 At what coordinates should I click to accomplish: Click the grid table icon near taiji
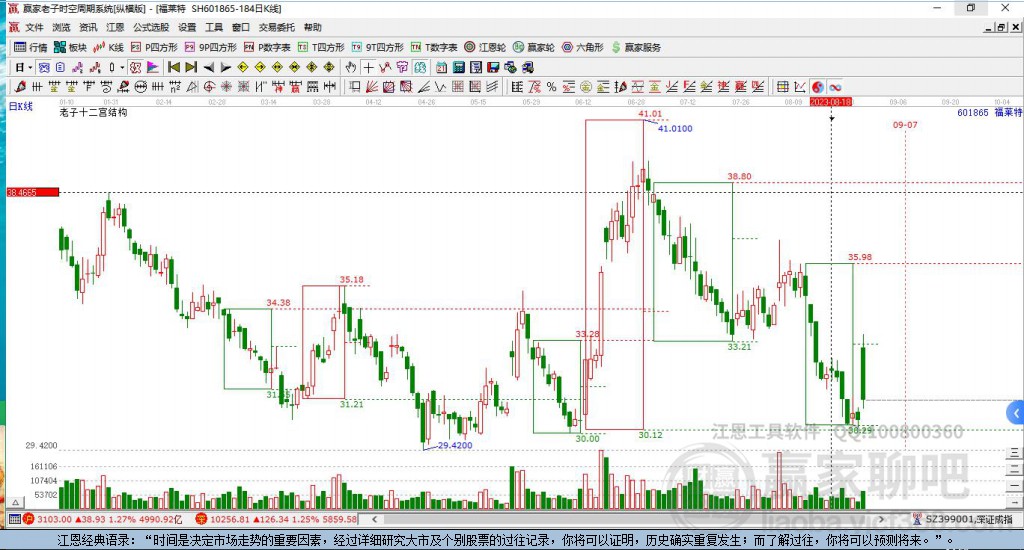pyautogui.click(x=782, y=86)
